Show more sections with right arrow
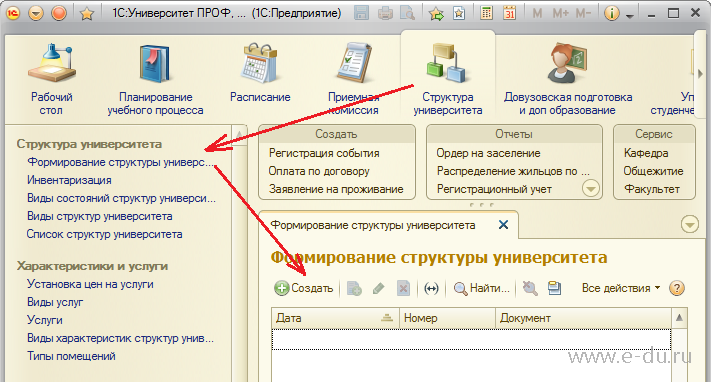 pyautogui.click(x=700, y=73)
